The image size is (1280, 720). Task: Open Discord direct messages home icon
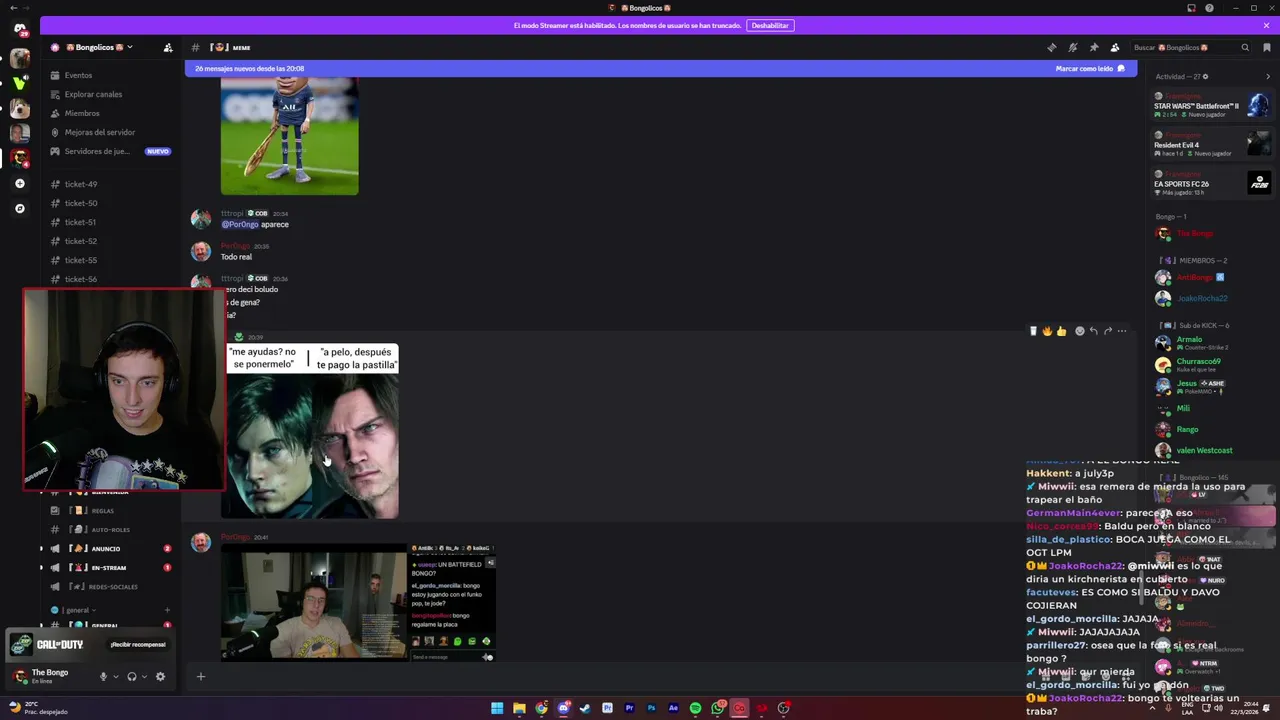[x=20, y=30]
